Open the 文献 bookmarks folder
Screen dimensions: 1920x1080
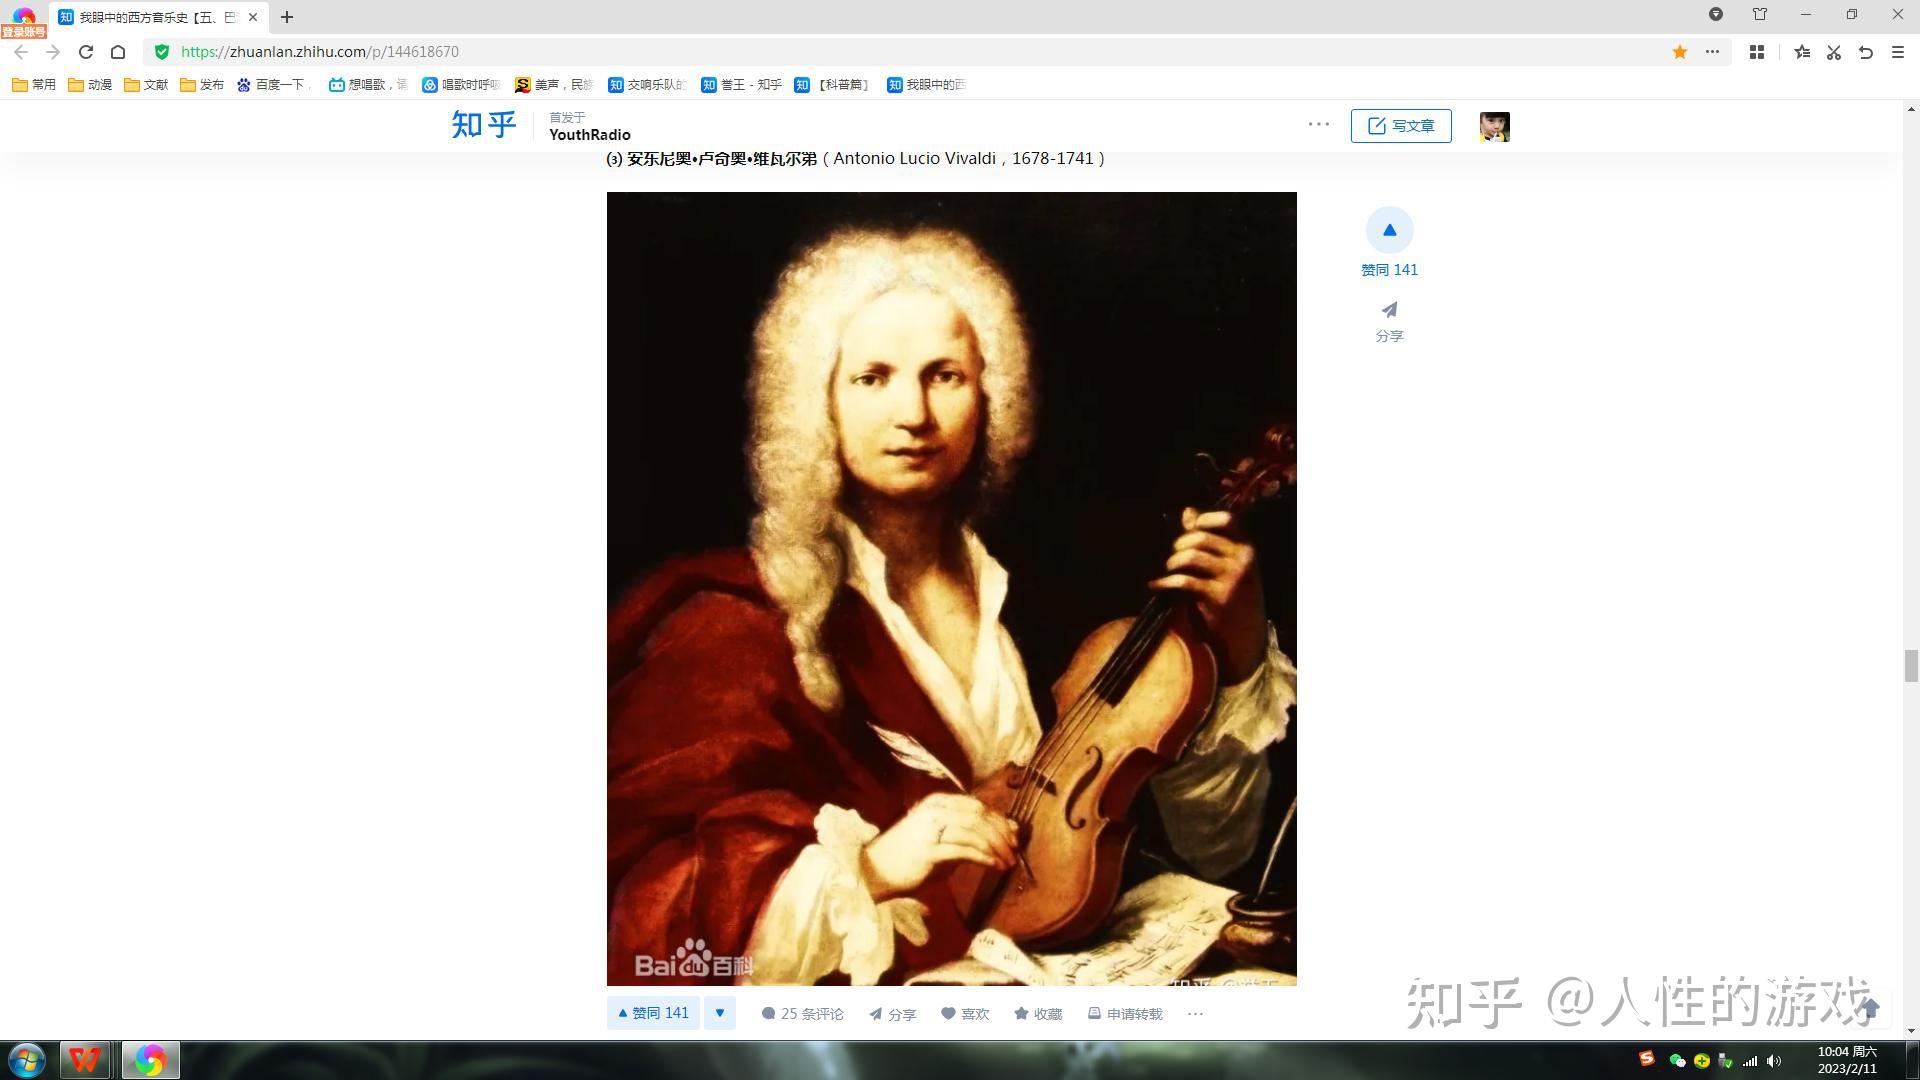pos(146,85)
